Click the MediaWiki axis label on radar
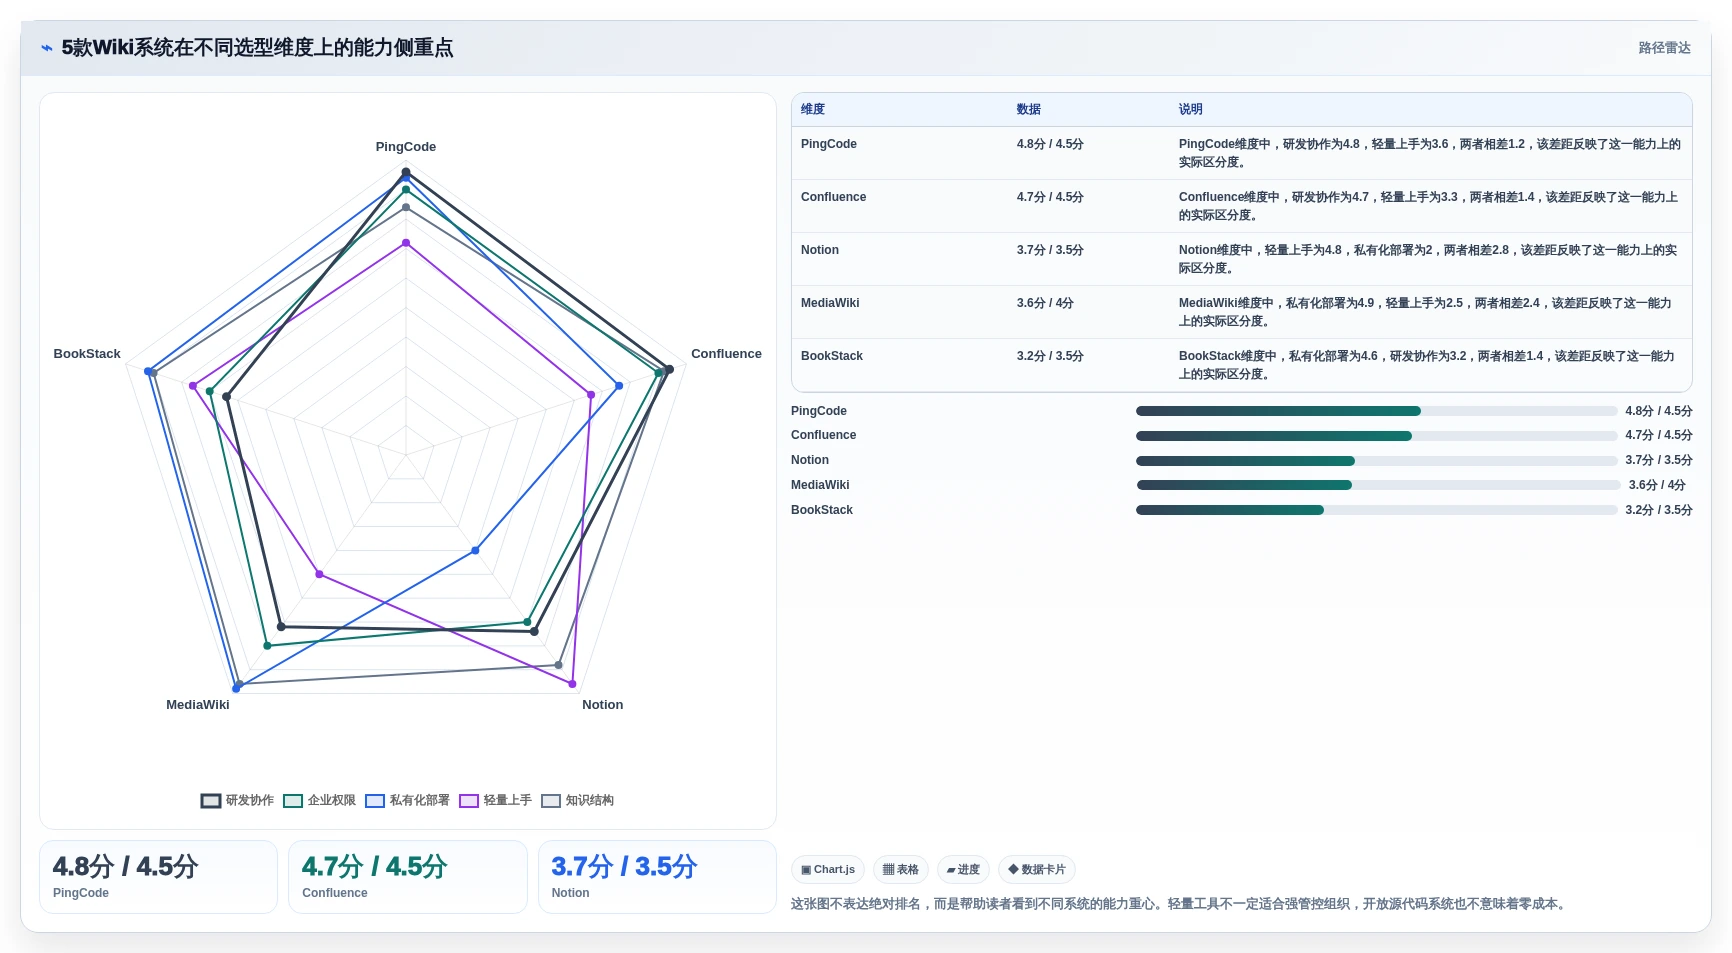 tap(198, 705)
